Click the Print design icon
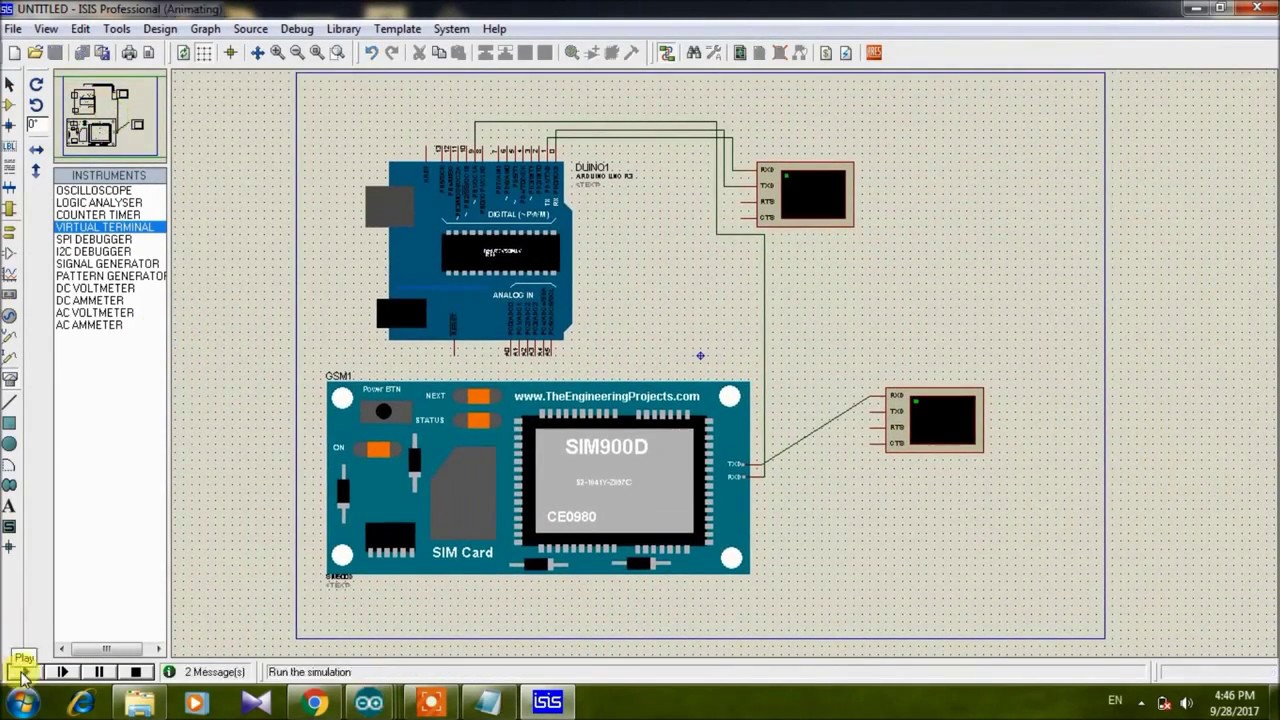Screen dimensions: 1280x720 pos(129,53)
